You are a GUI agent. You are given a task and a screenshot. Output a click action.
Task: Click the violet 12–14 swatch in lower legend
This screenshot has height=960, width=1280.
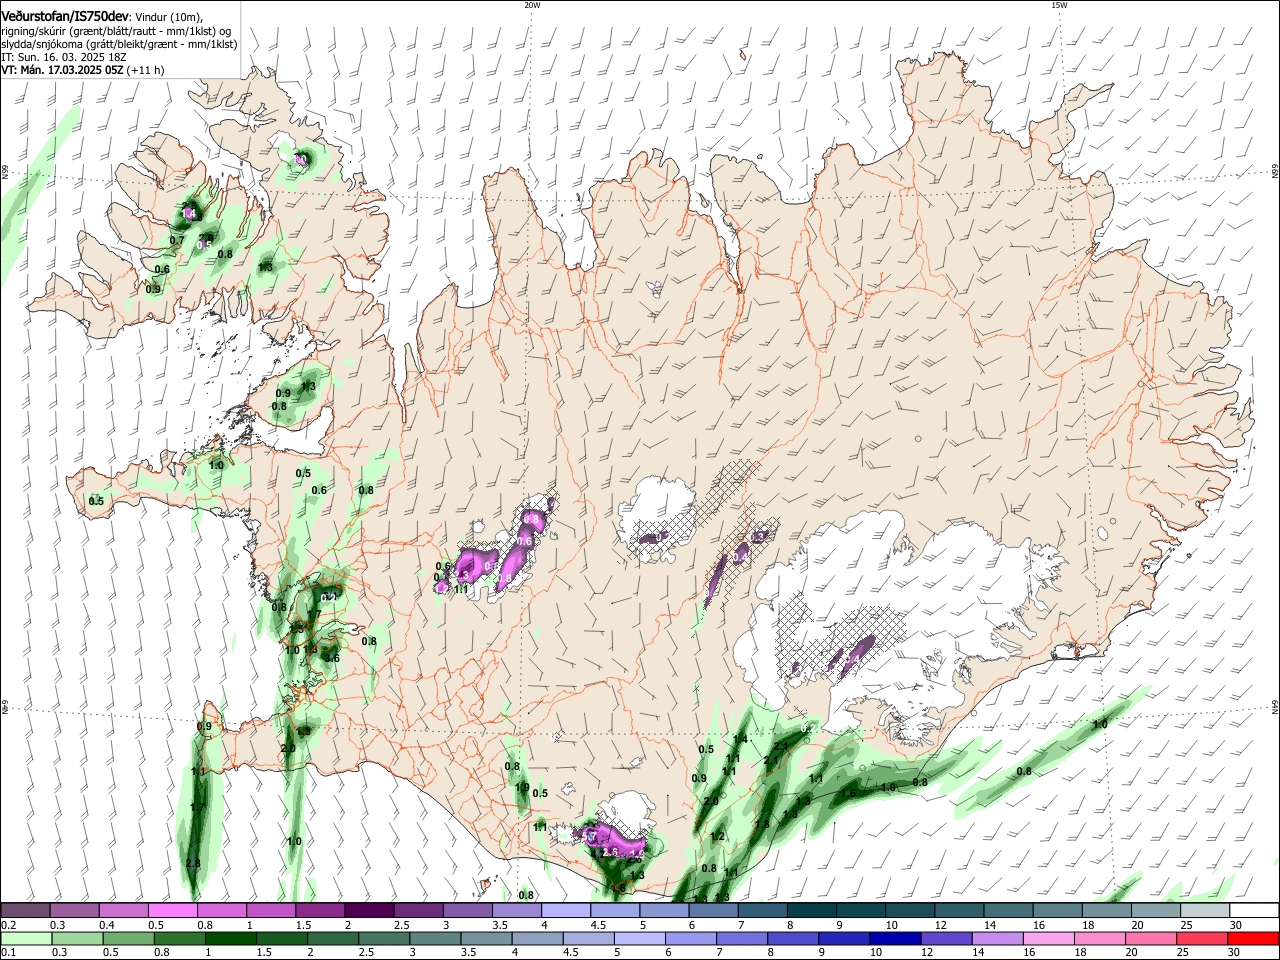[x=945, y=938]
